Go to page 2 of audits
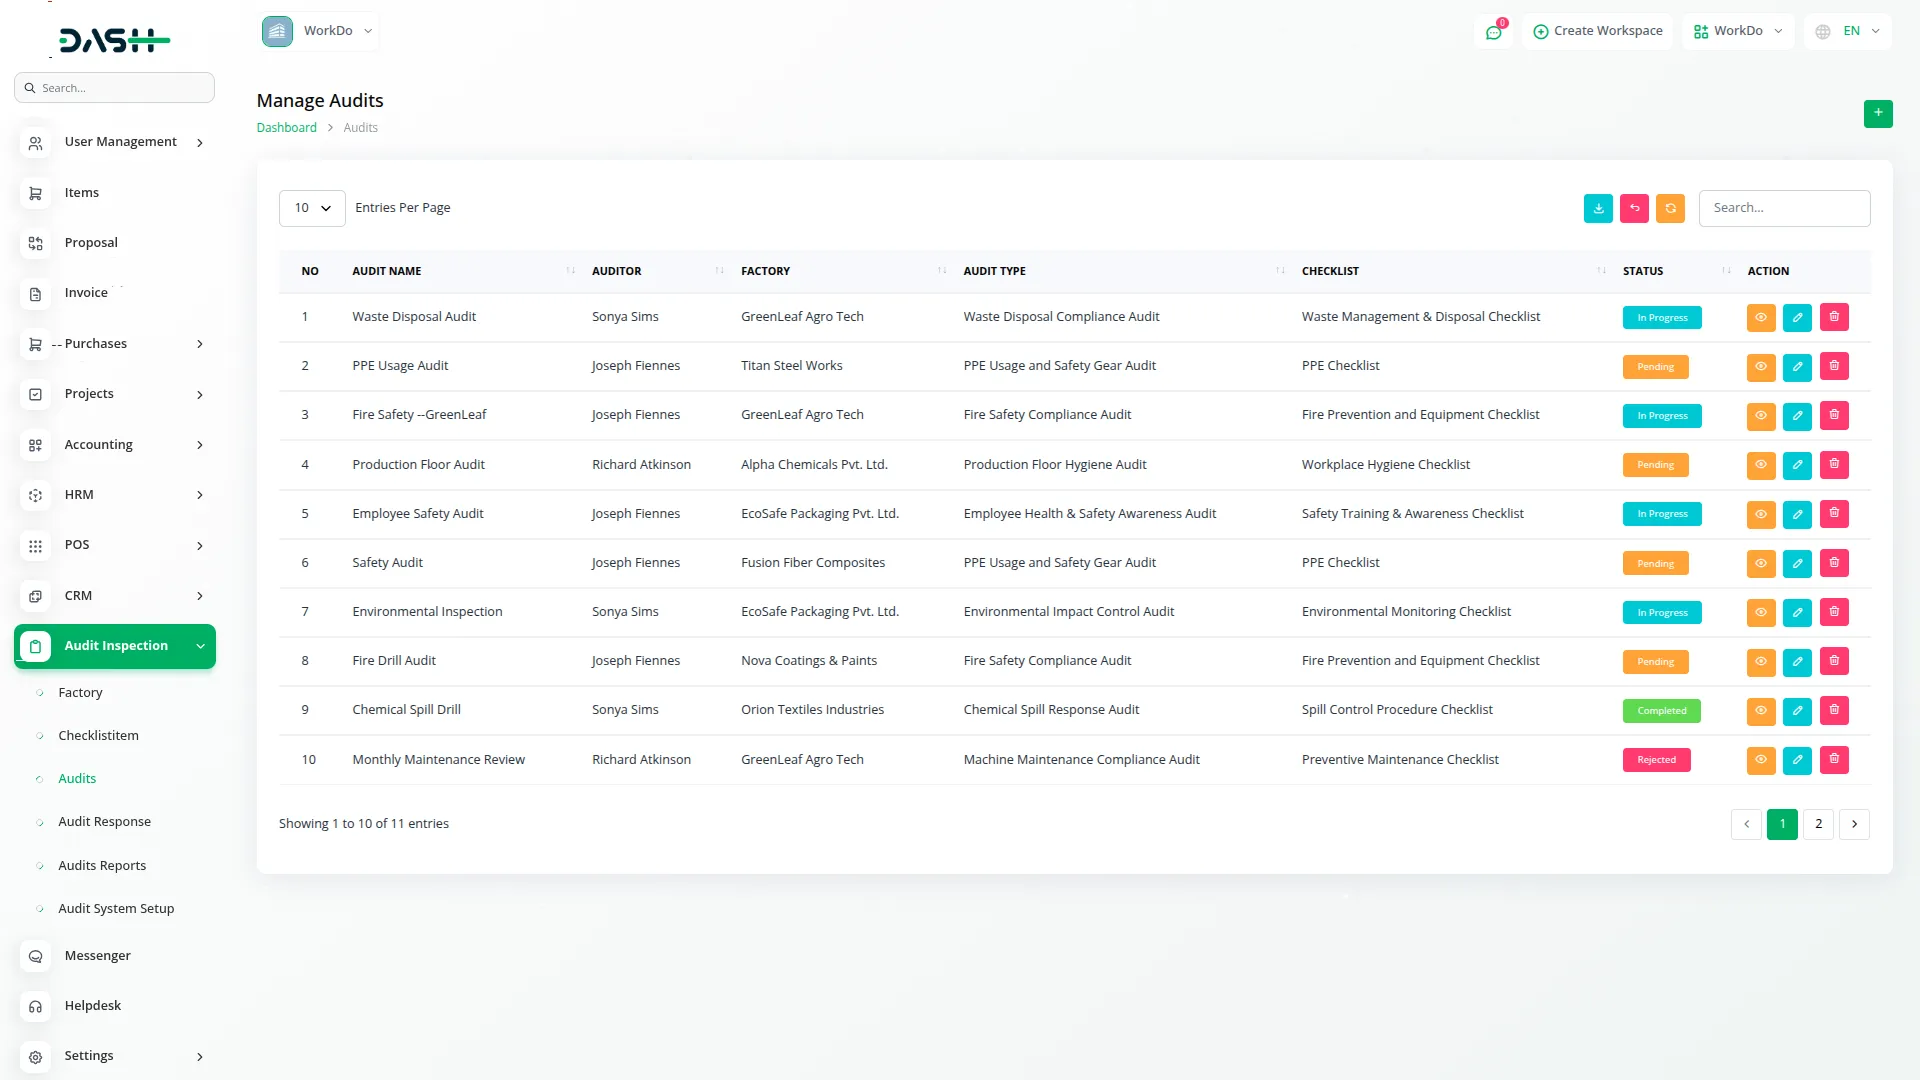 [x=1818, y=824]
